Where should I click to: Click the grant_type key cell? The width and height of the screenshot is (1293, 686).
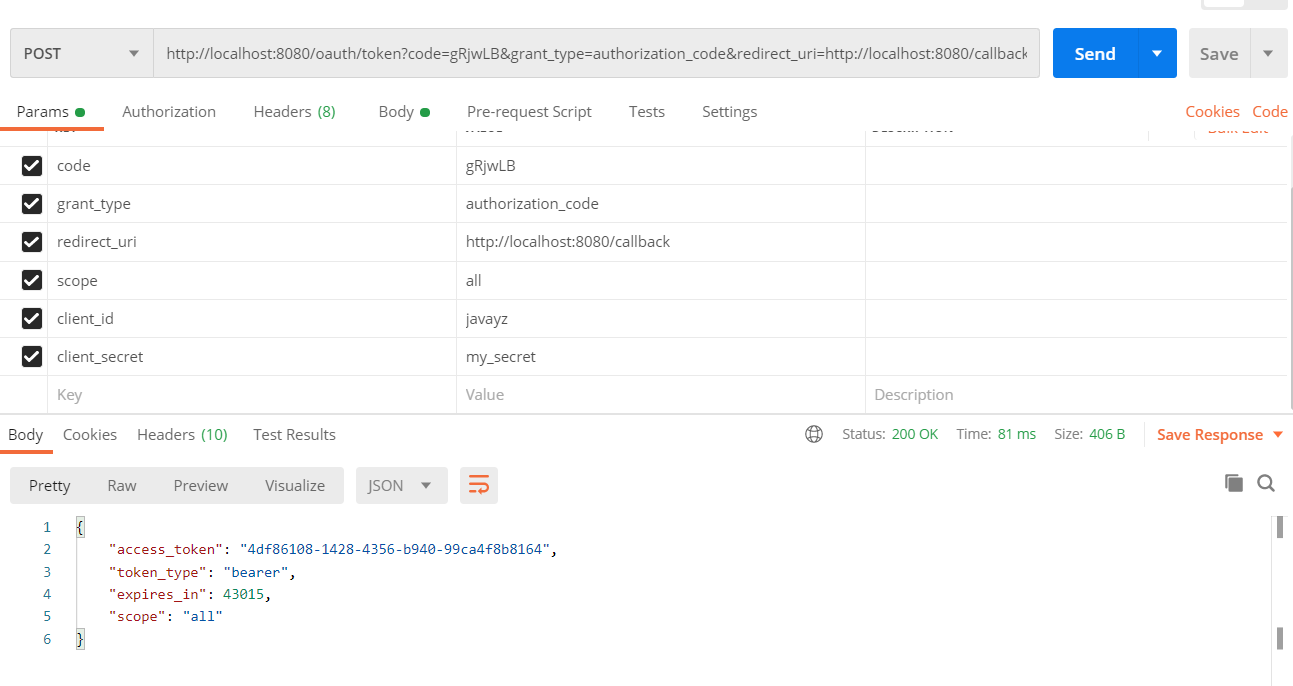(x=252, y=203)
